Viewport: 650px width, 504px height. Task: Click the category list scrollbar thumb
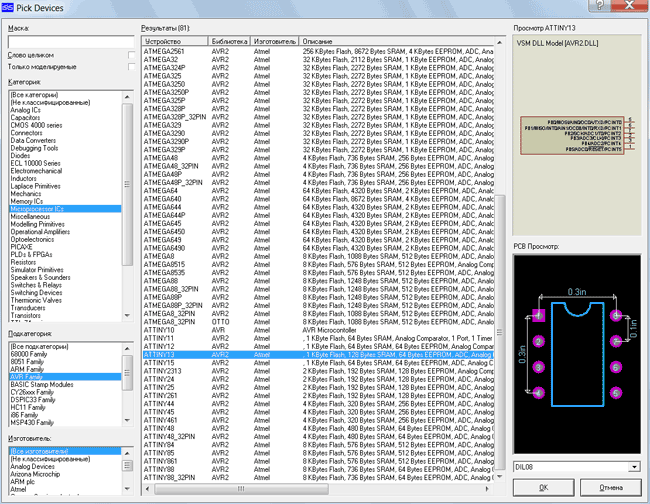(127, 184)
